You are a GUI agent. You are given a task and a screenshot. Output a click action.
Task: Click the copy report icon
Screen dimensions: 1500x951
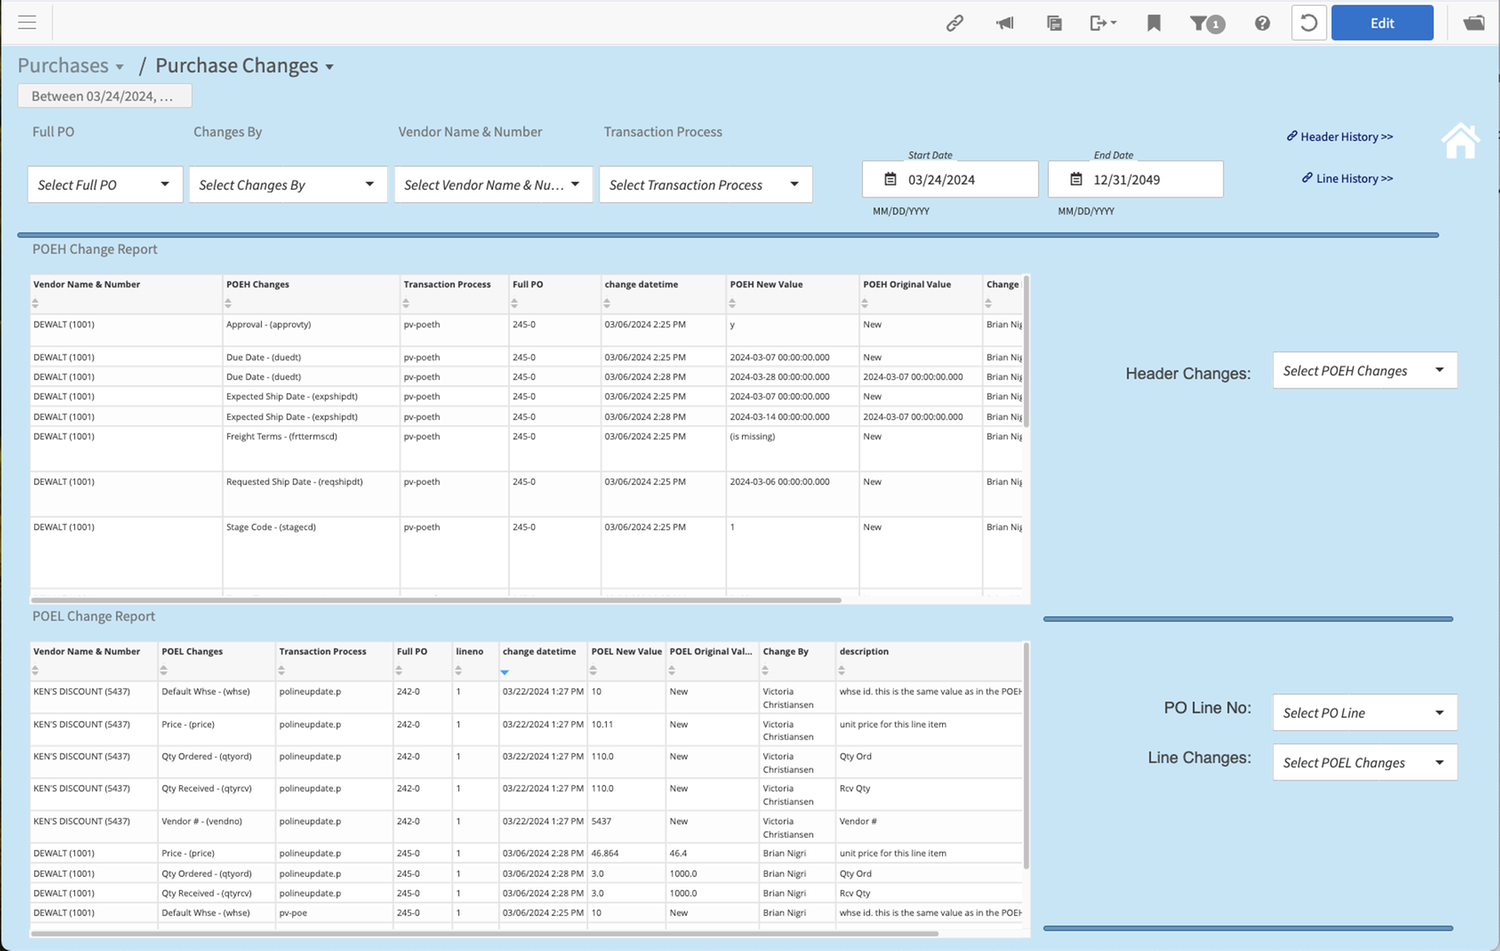(x=1053, y=22)
